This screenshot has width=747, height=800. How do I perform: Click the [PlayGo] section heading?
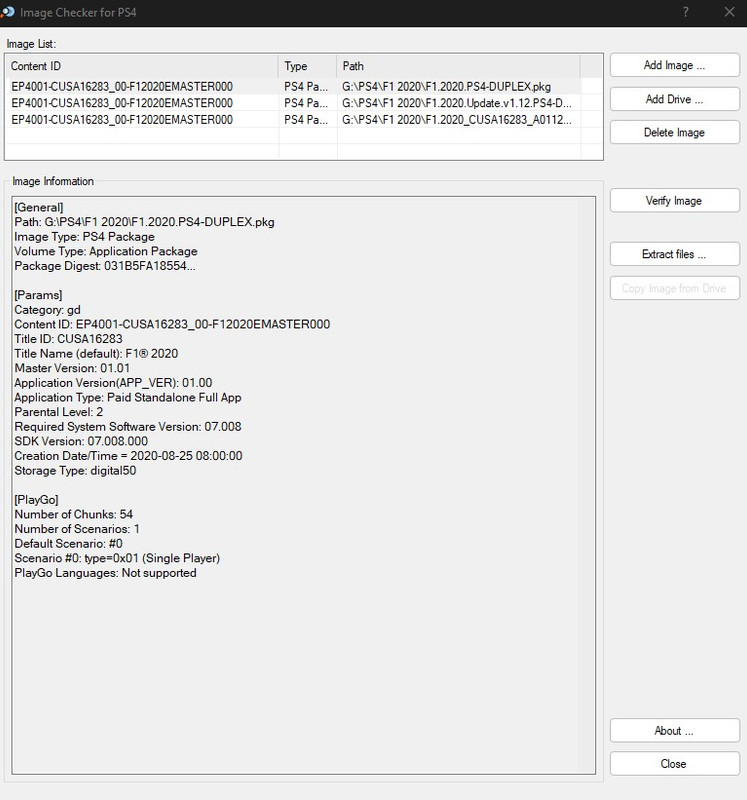pos(36,499)
